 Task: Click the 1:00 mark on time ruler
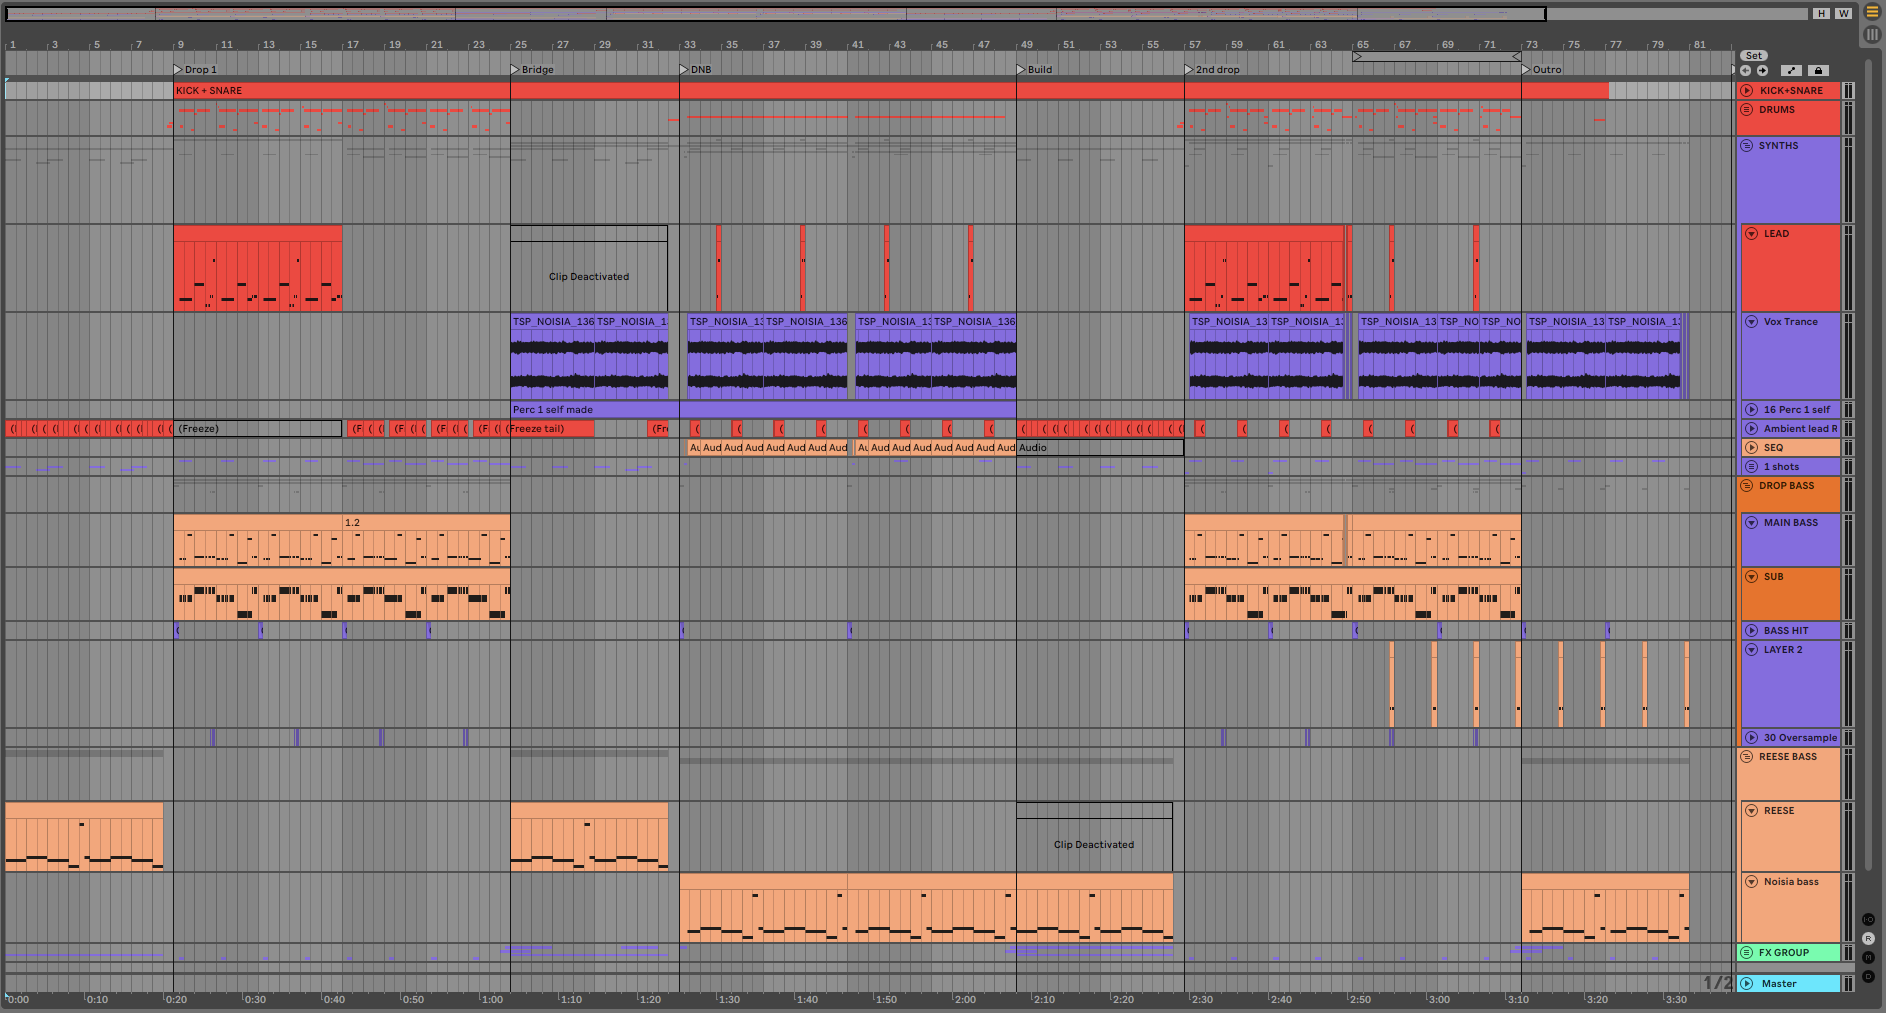pyautogui.click(x=492, y=999)
